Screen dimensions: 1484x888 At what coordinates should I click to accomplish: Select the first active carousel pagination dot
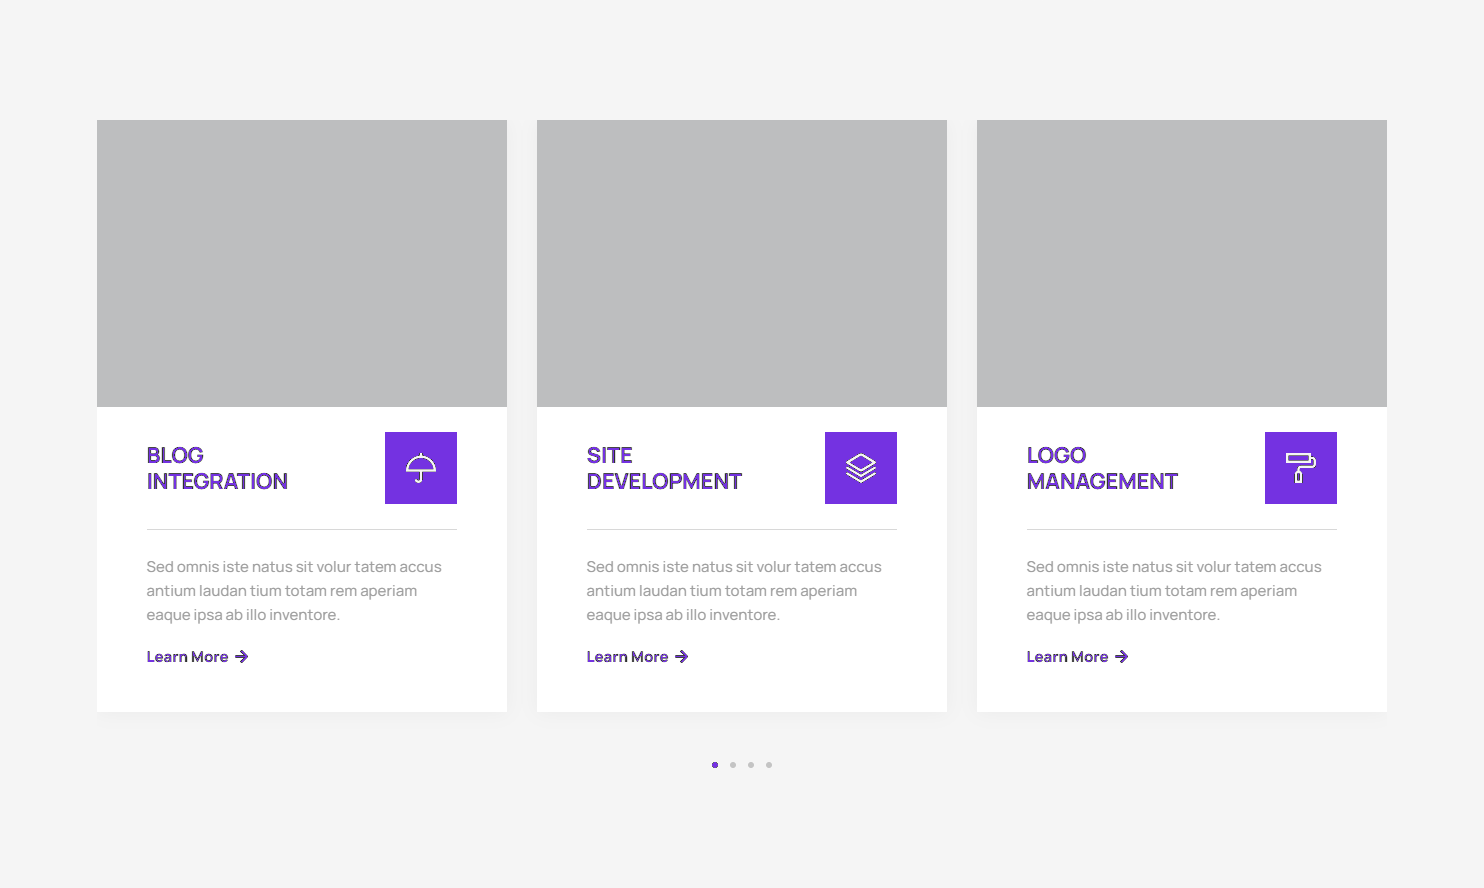715,765
